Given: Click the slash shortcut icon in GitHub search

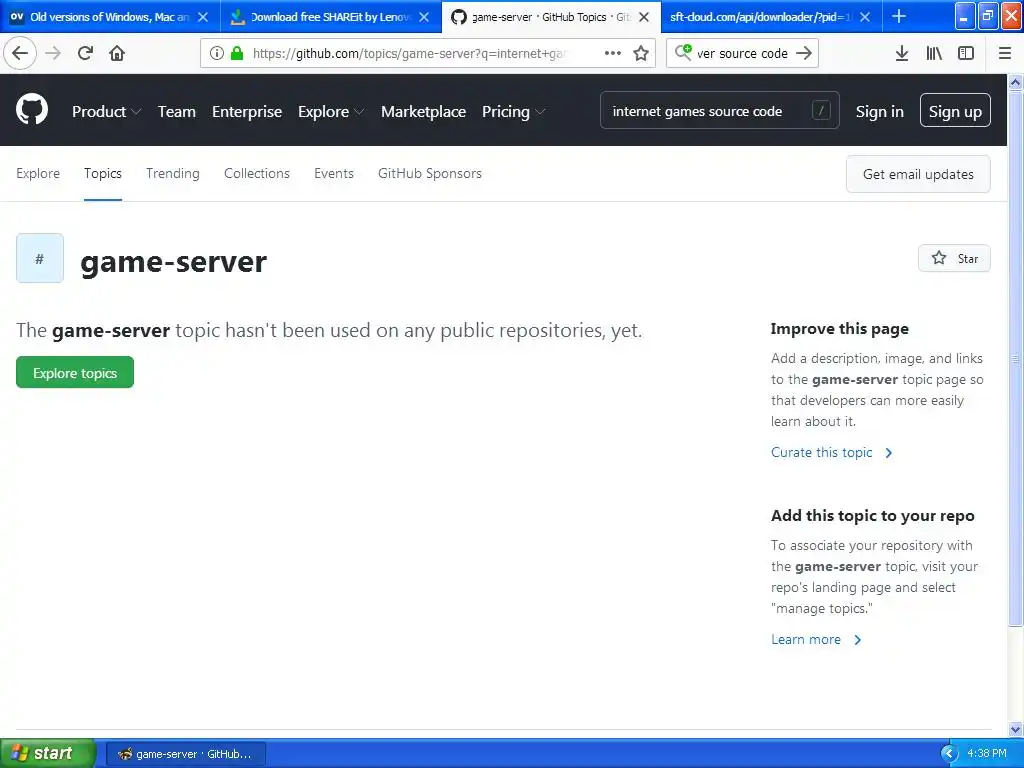Looking at the screenshot, I should (x=821, y=110).
